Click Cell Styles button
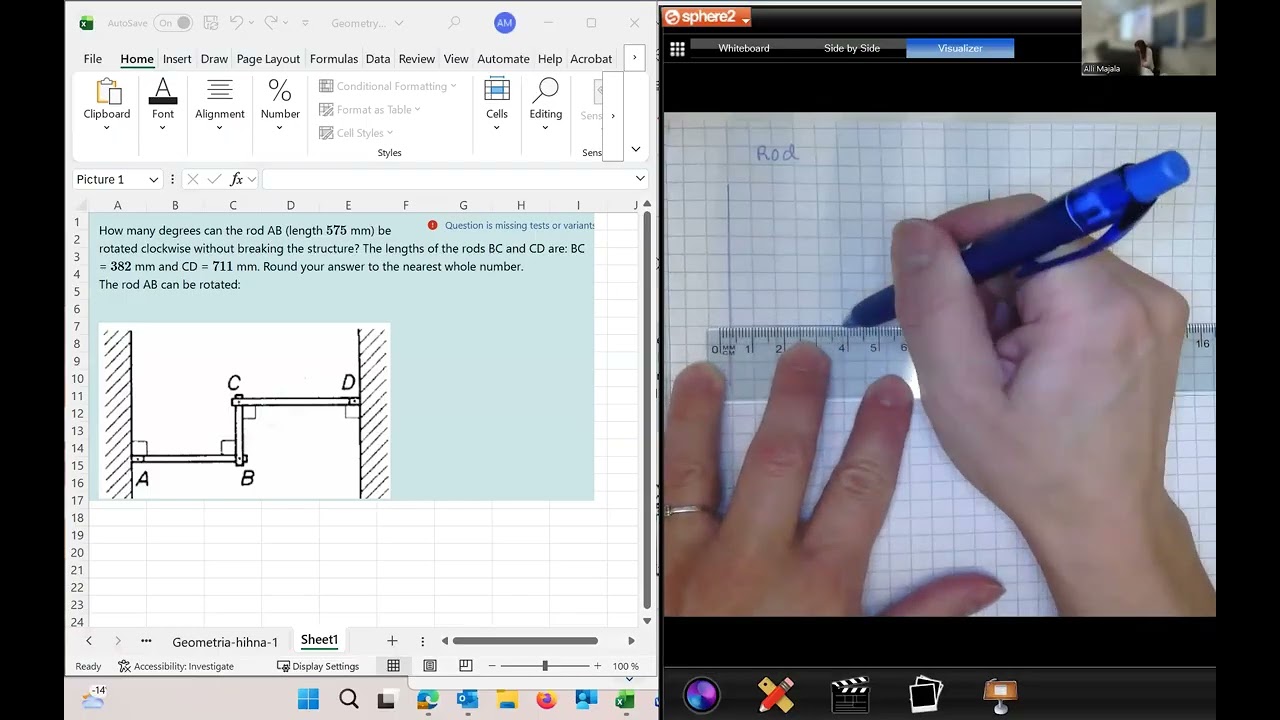This screenshot has height=720, width=1280. [357, 133]
